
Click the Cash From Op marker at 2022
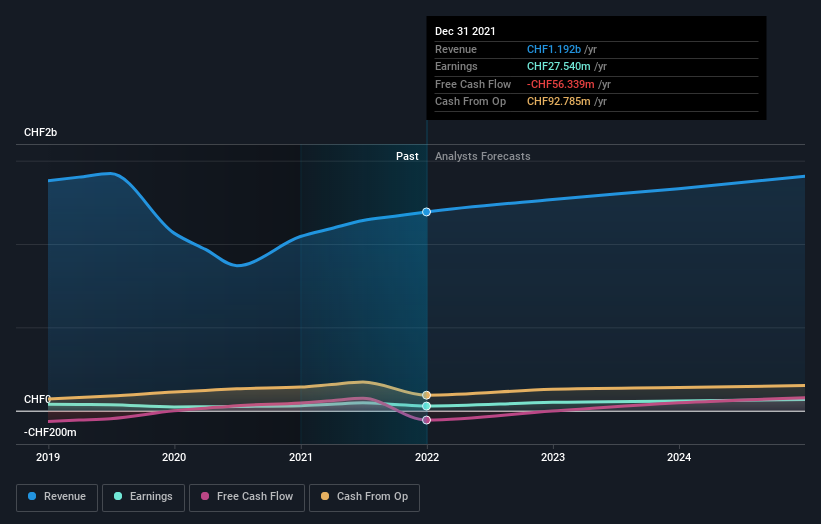(427, 395)
